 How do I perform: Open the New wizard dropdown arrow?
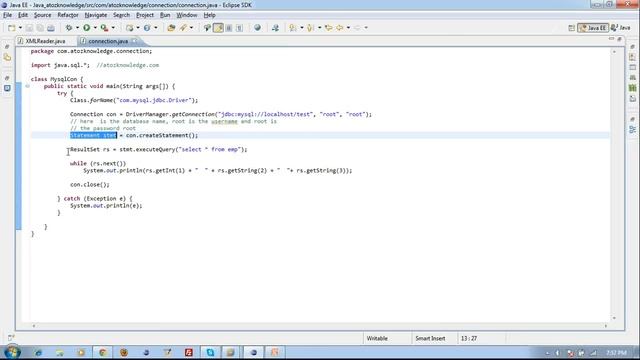click(20, 28)
